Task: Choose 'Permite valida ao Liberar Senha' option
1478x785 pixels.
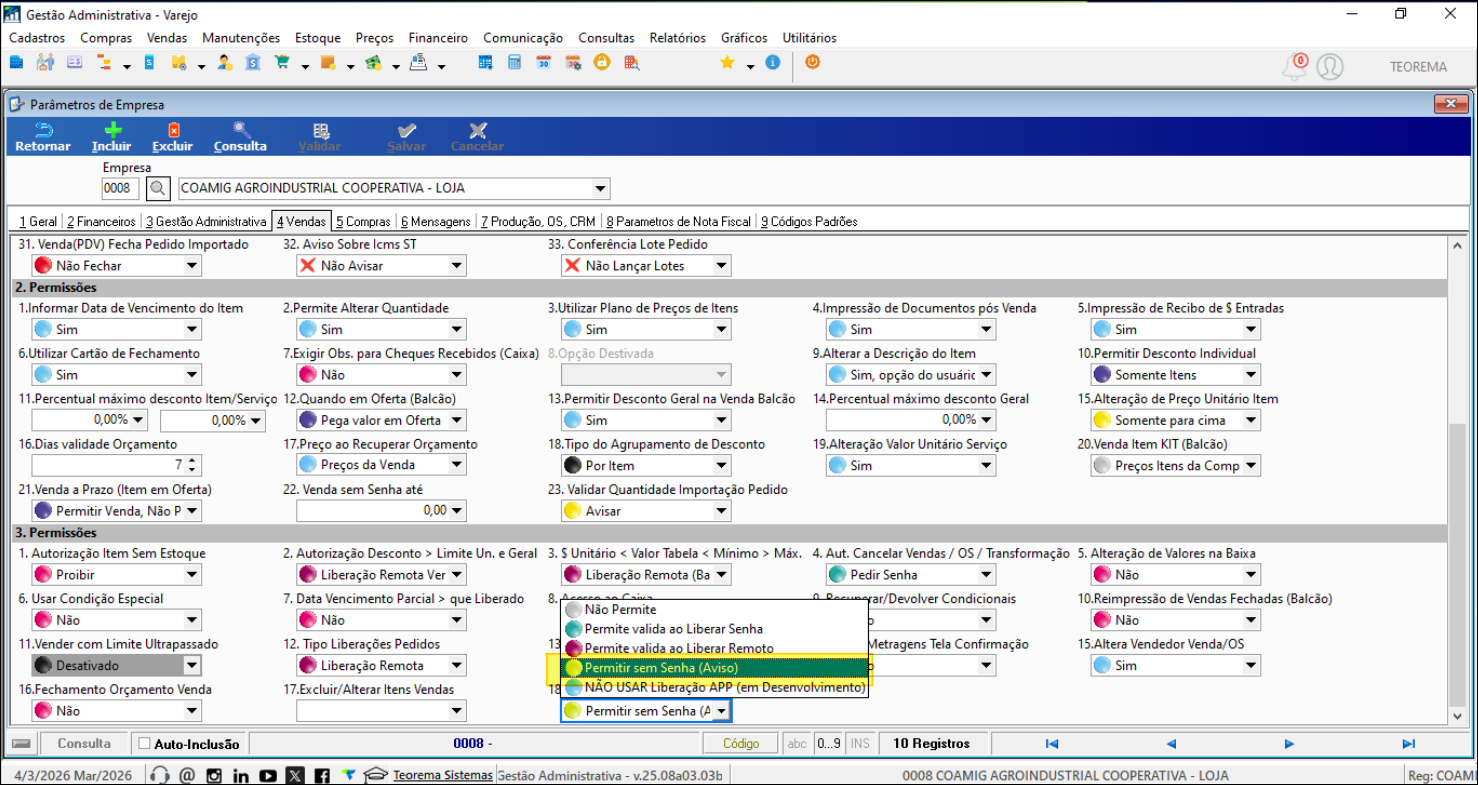Action: (x=673, y=629)
